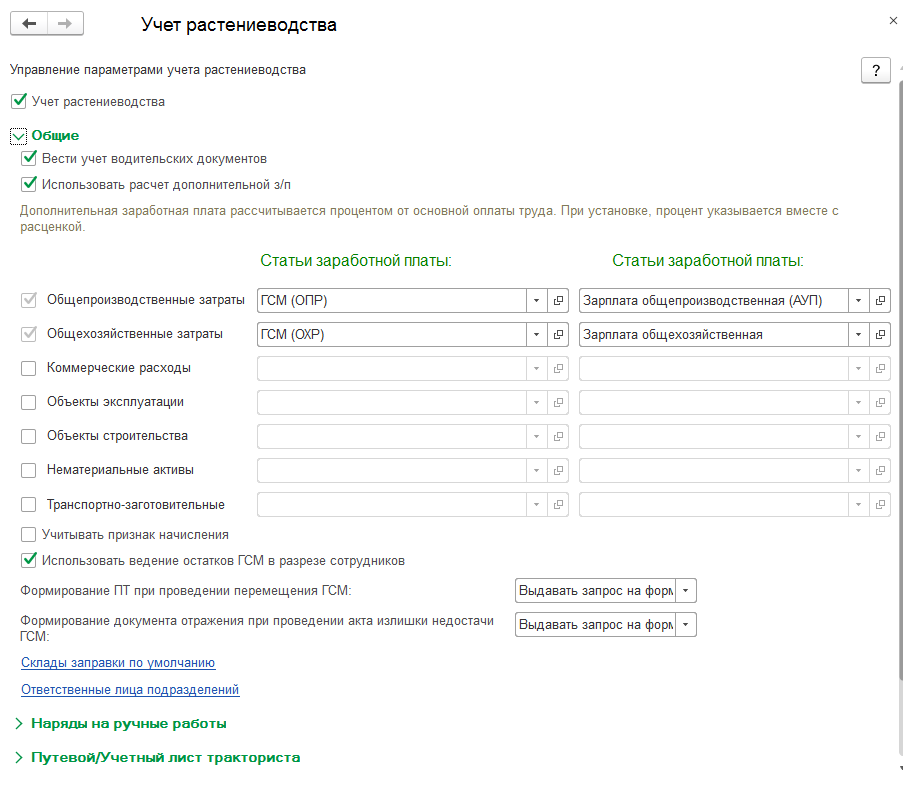Image resolution: width=903 pixels, height=787 pixels.
Task: Click open icon of second Коммерческие расходы field
Action: point(880,368)
